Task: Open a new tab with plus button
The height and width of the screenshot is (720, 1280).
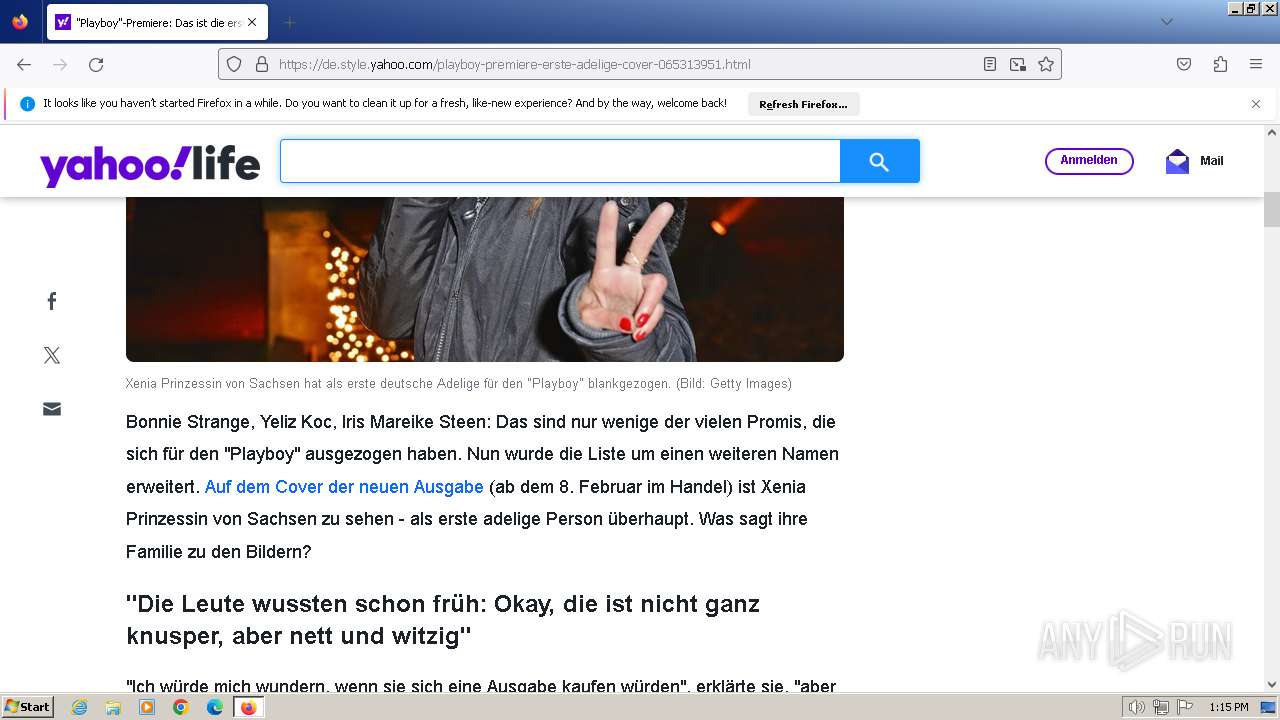Action: tap(290, 22)
